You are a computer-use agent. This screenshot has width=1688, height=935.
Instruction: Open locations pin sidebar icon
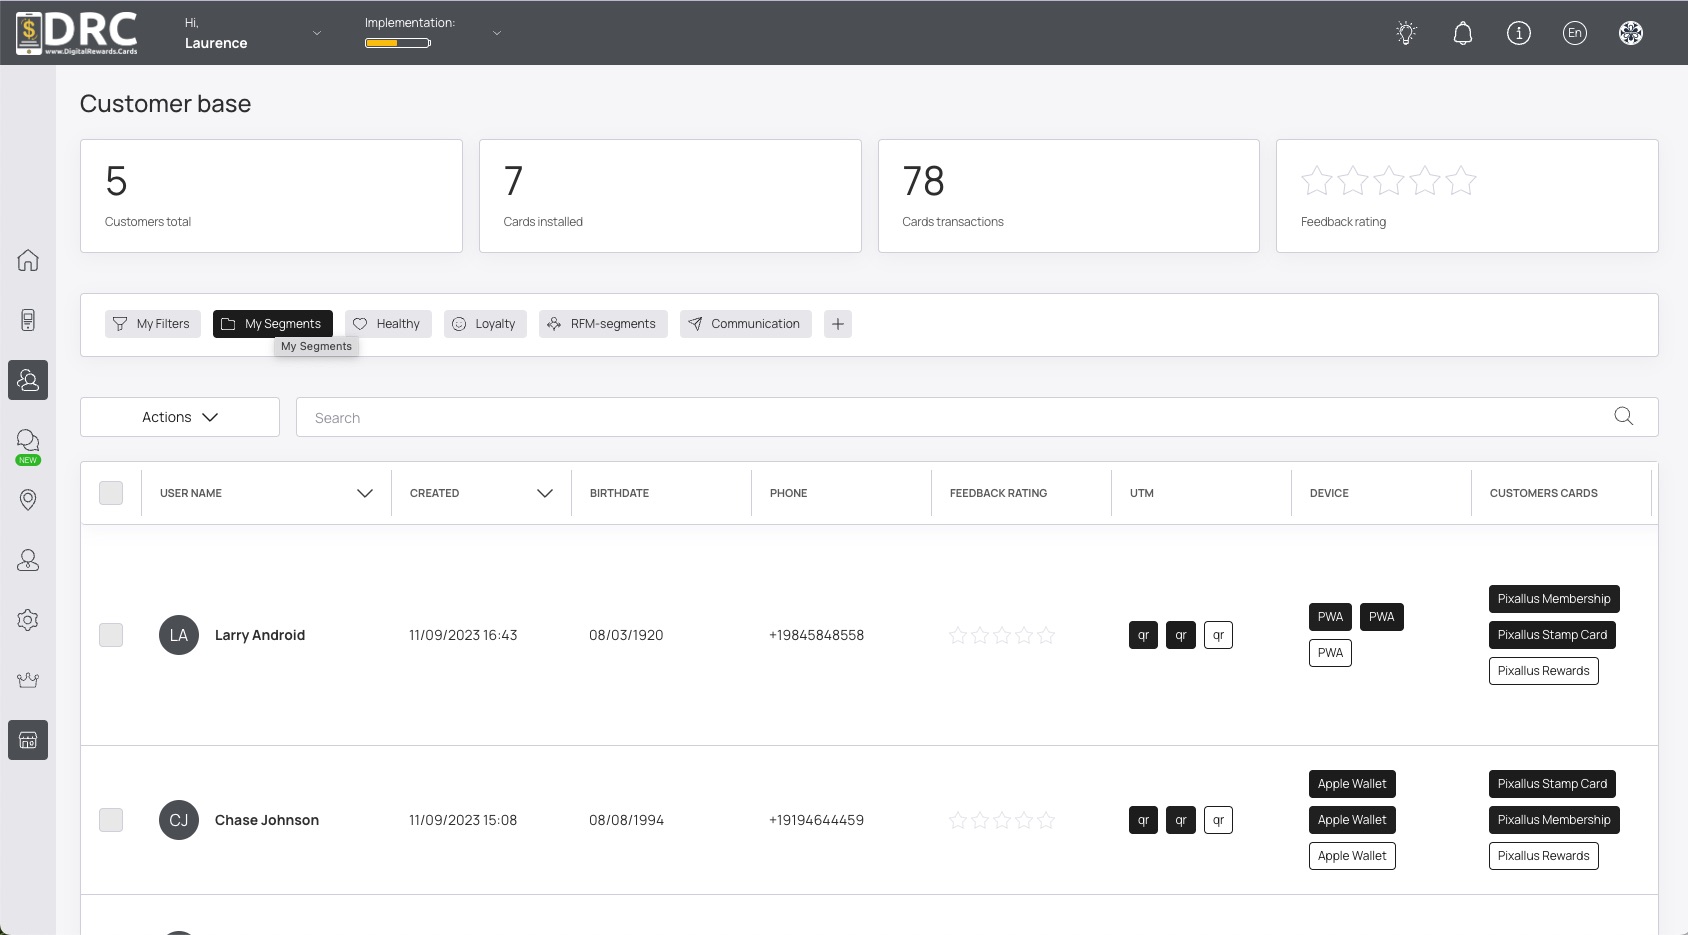coord(28,500)
